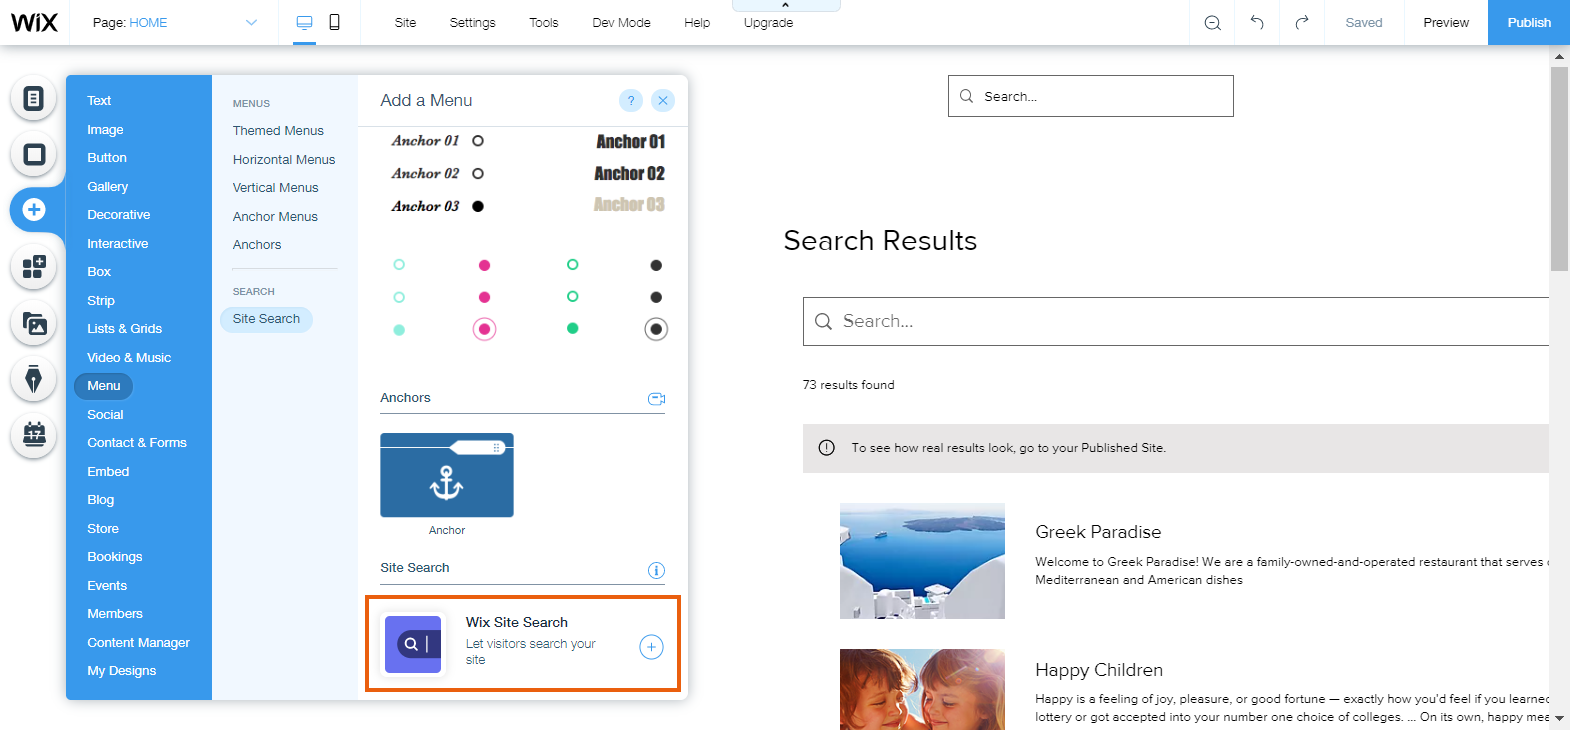This screenshot has height=730, width=1570.
Task: Select the desktop view icon
Action: click(304, 22)
